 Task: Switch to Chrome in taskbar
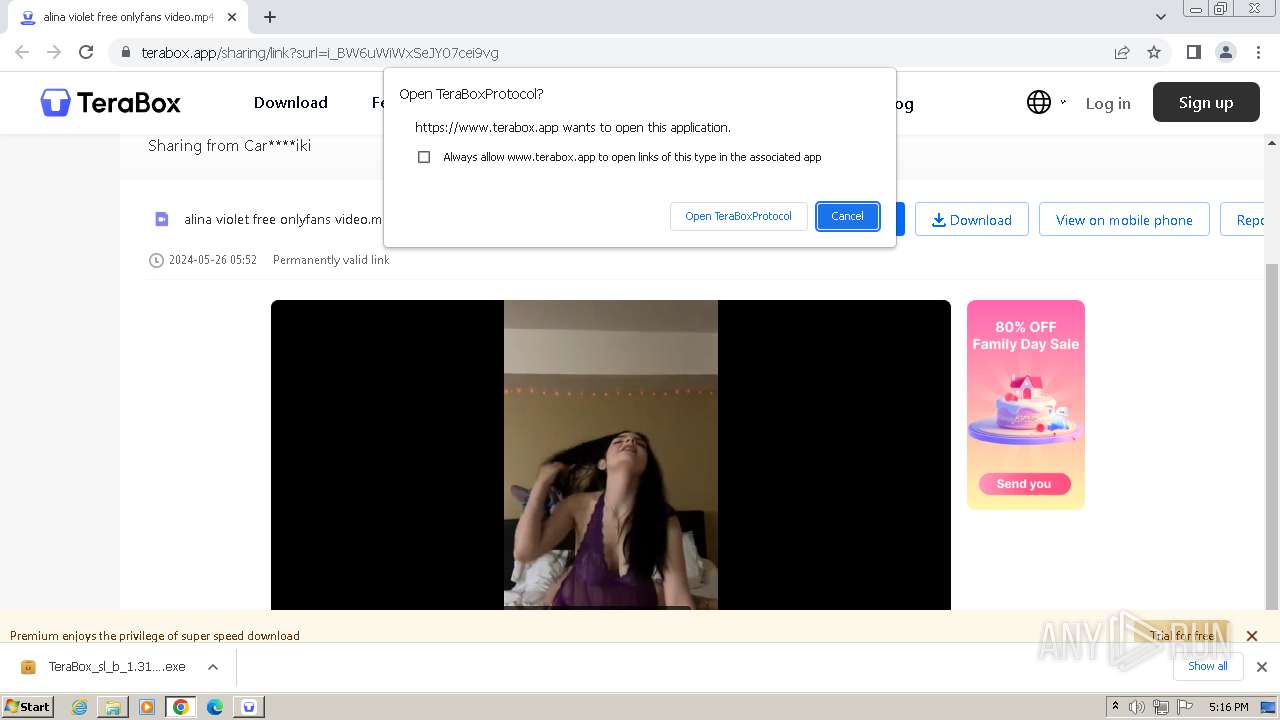click(x=181, y=707)
